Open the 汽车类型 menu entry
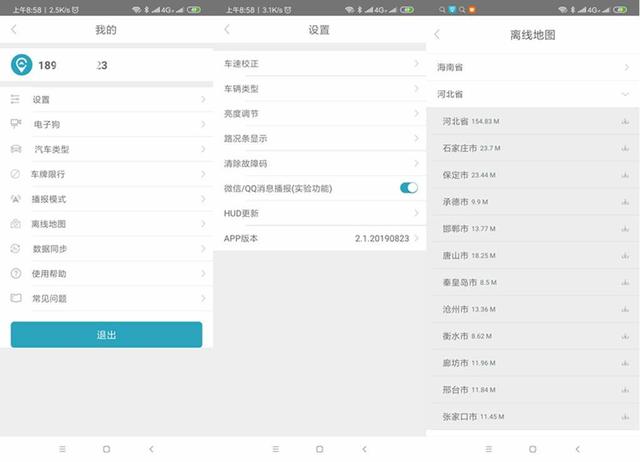Image resolution: width=640 pixels, height=462 pixels. click(x=107, y=149)
